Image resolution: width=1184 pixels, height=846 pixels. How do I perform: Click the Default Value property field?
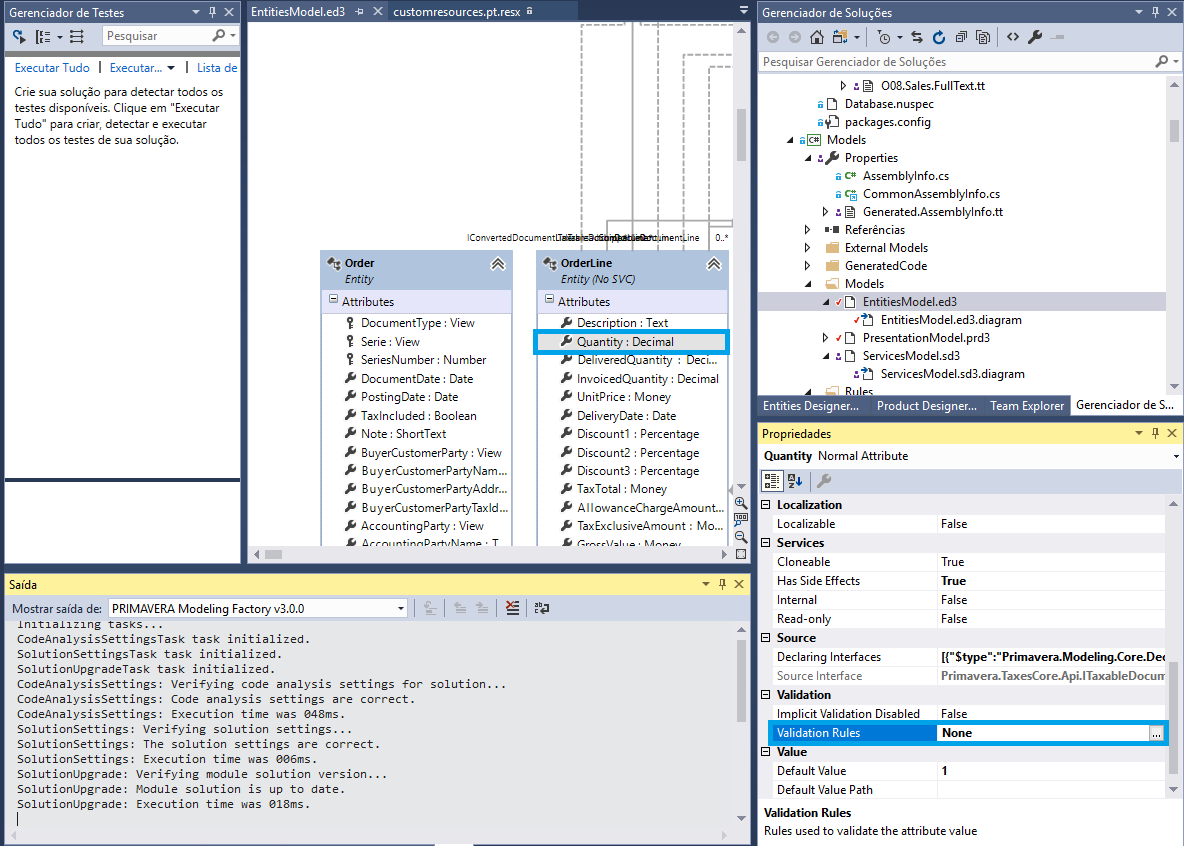pyautogui.click(x=1051, y=770)
